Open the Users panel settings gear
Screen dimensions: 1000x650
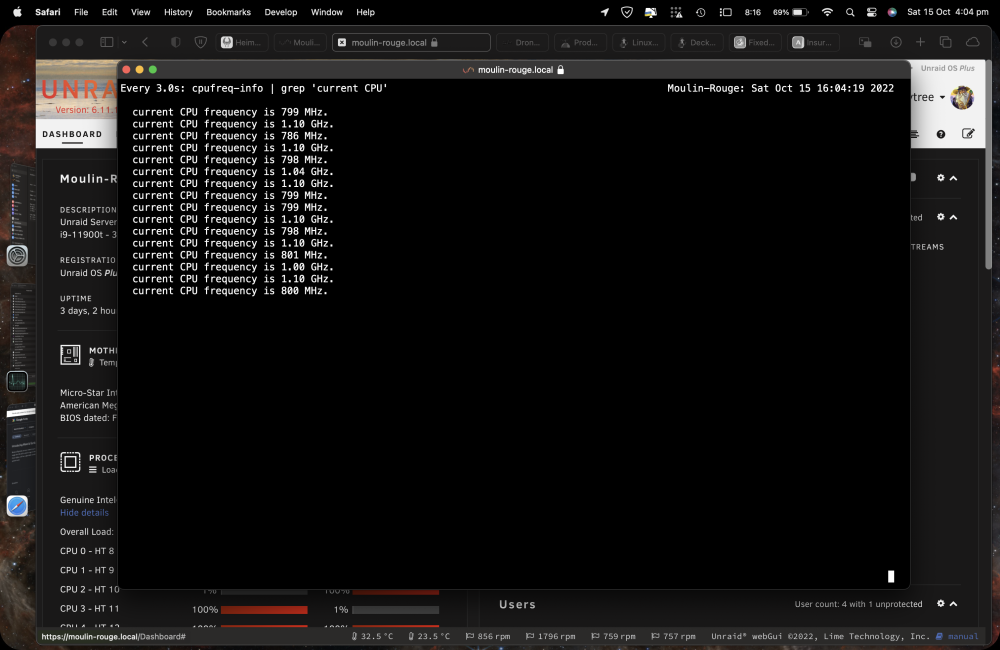941,603
